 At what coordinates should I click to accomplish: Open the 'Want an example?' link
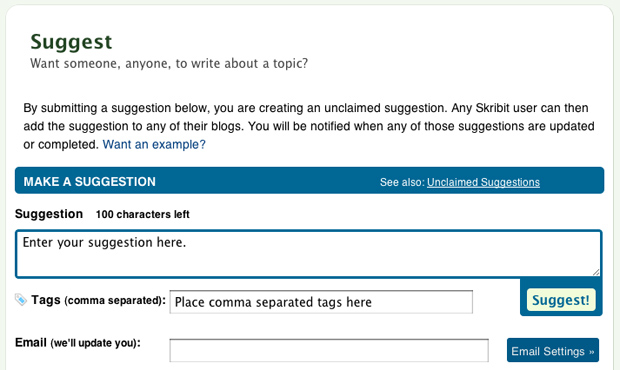click(154, 144)
